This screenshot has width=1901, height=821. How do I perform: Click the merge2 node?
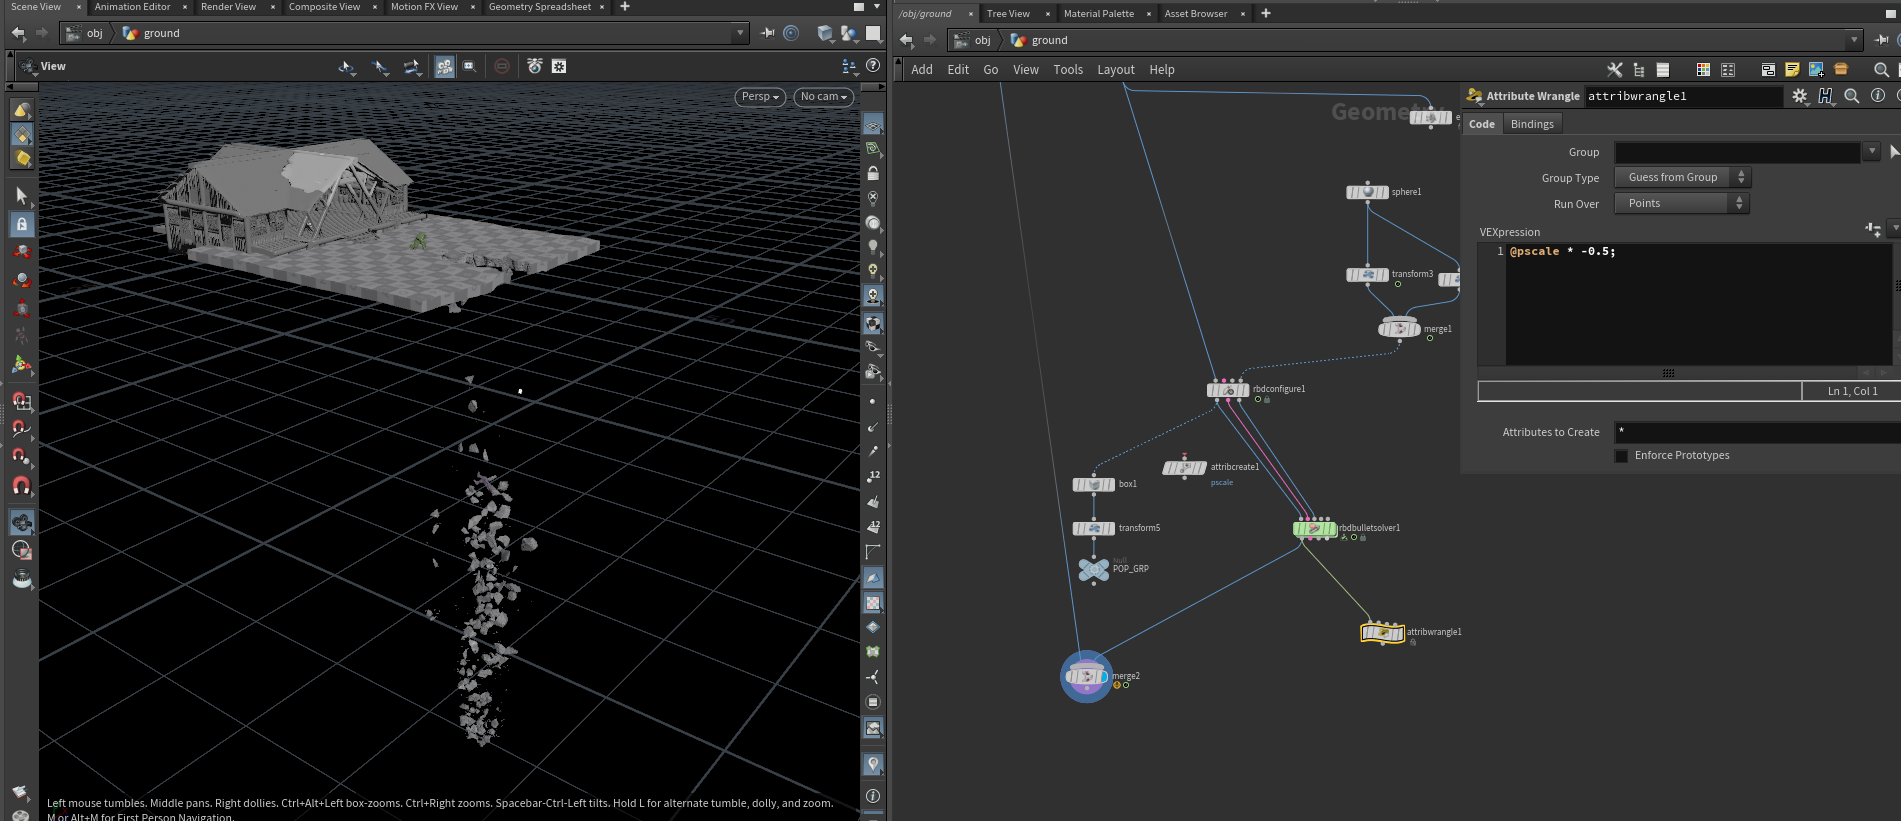point(1087,677)
